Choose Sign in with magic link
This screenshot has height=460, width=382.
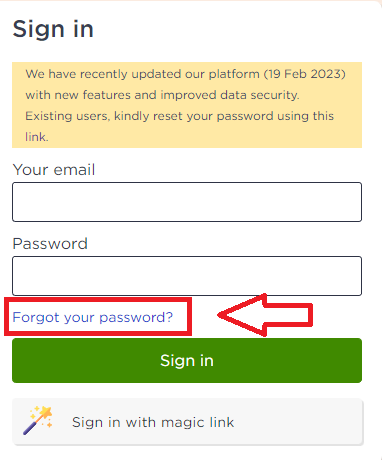click(x=188, y=422)
